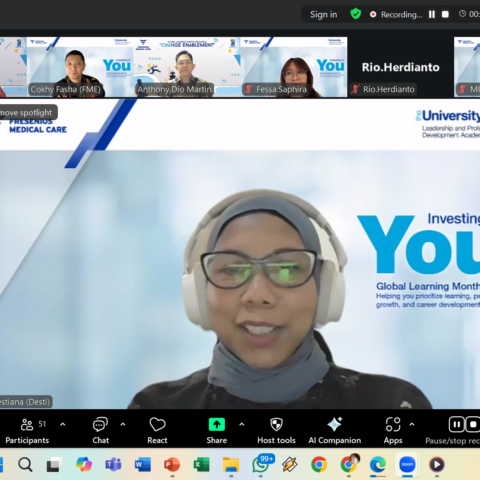Viewport: 480px width, 480px height.
Task: Open Windows taskbar Search
Action: pos(25,464)
